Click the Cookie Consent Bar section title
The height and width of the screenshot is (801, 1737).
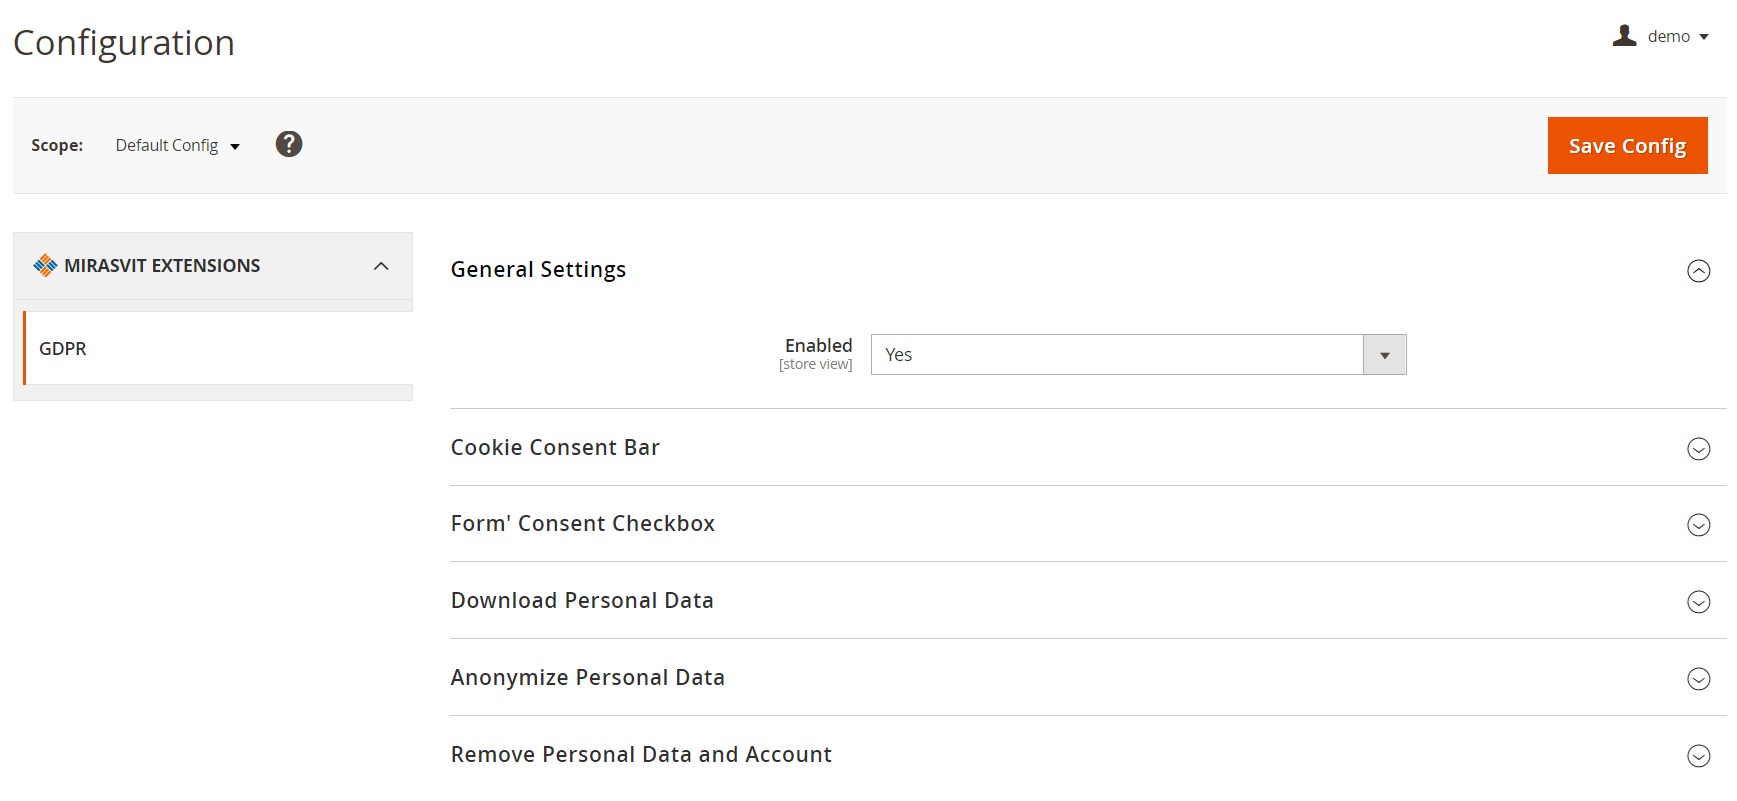[x=555, y=447]
